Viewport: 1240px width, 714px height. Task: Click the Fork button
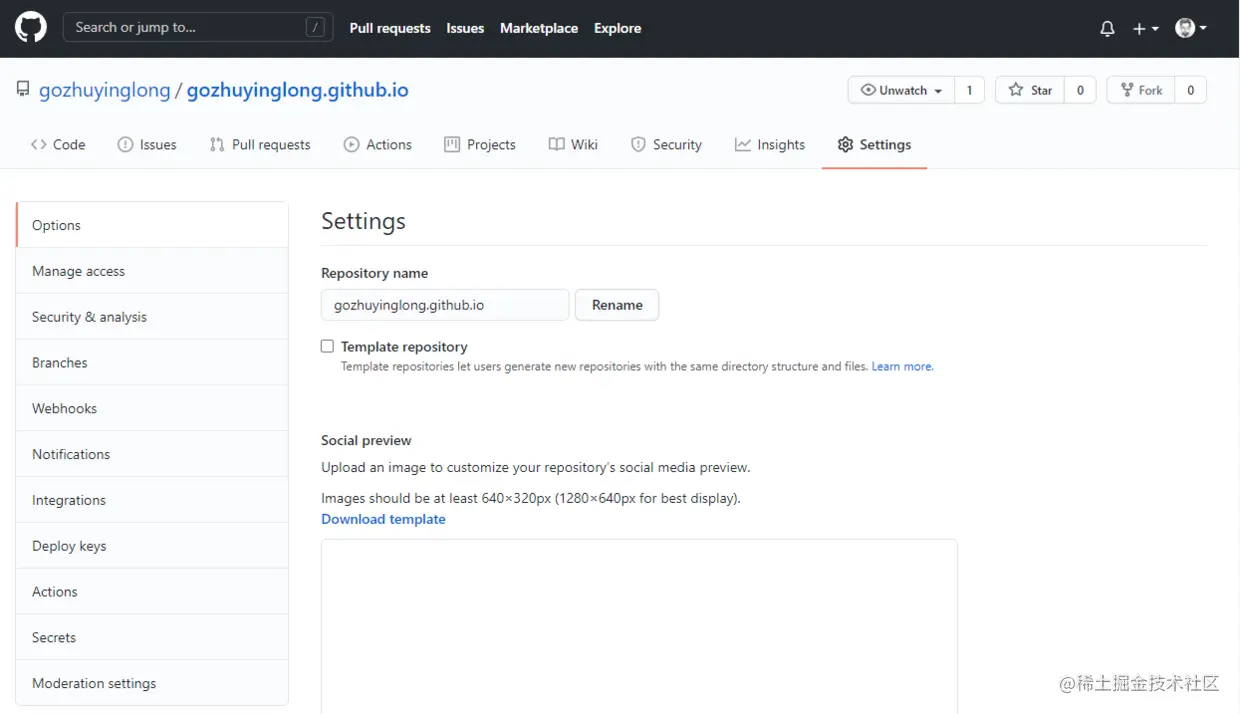click(x=1141, y=90)
